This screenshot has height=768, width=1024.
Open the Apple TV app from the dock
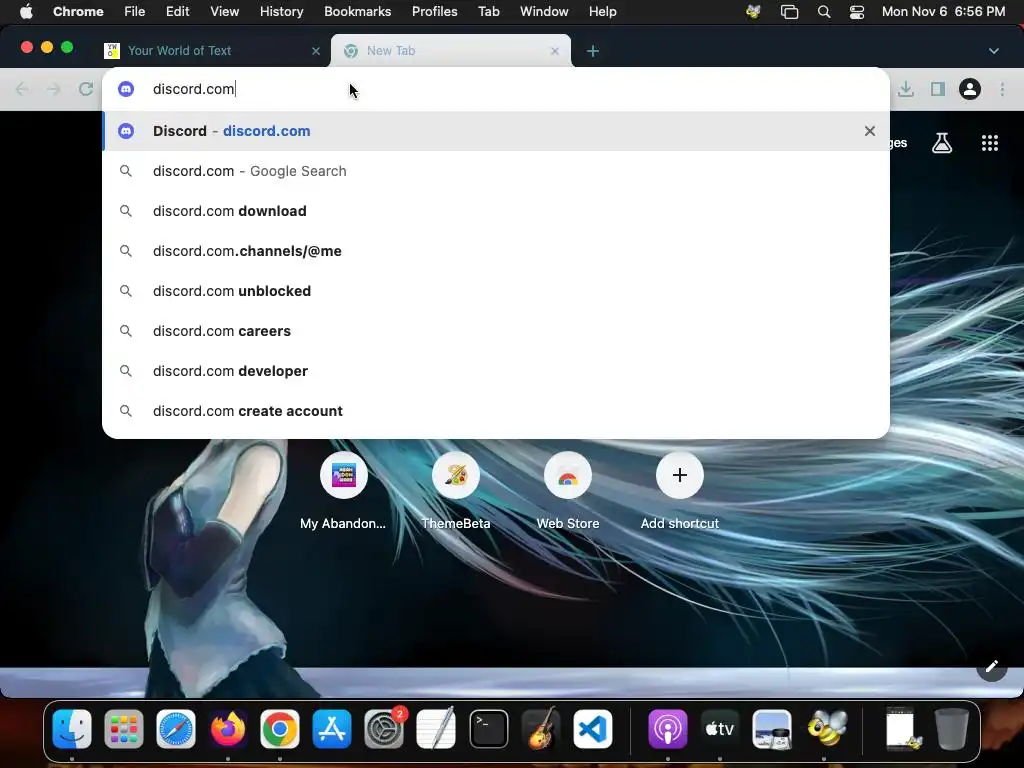point(720,728)
